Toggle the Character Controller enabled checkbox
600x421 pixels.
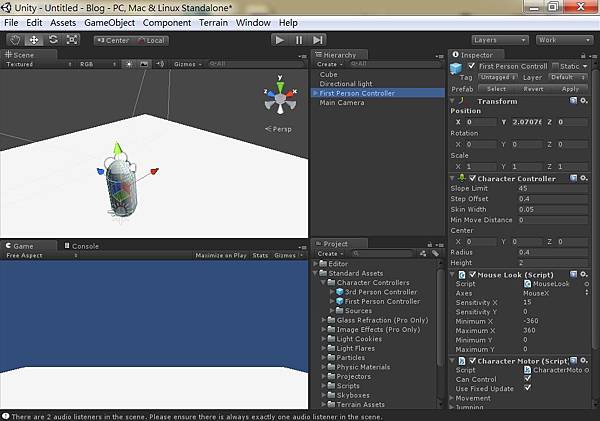click(473, 178)
